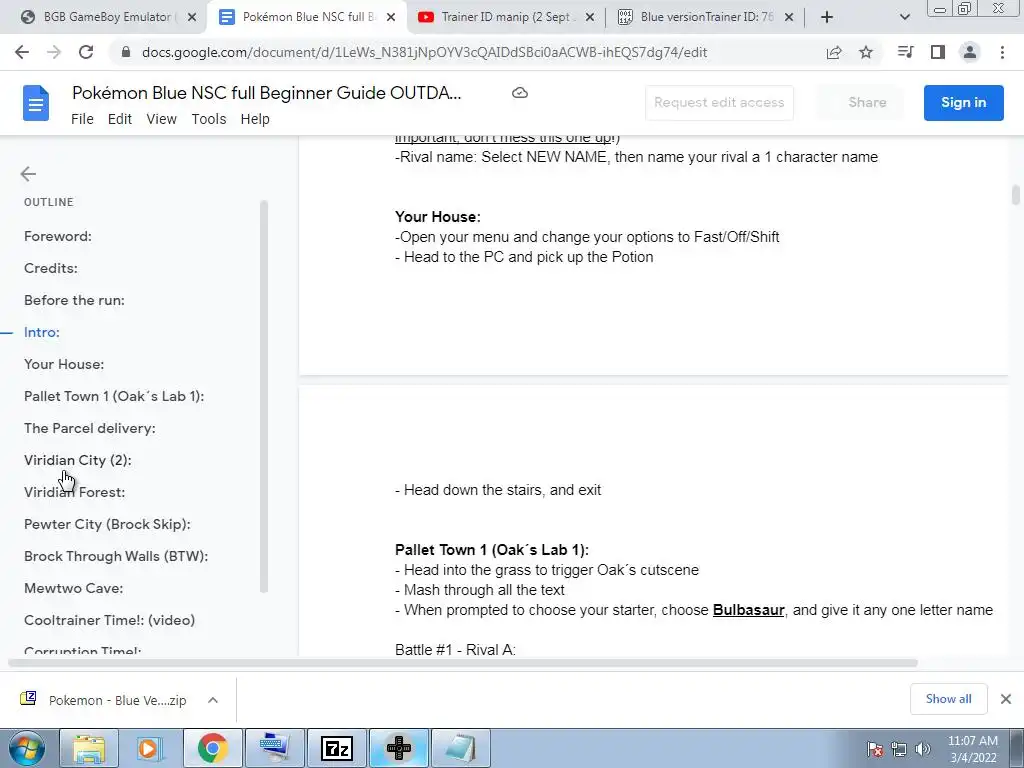Open the Notepad taskbar icon
The image size is (1024, 768).
pos(460,749)
